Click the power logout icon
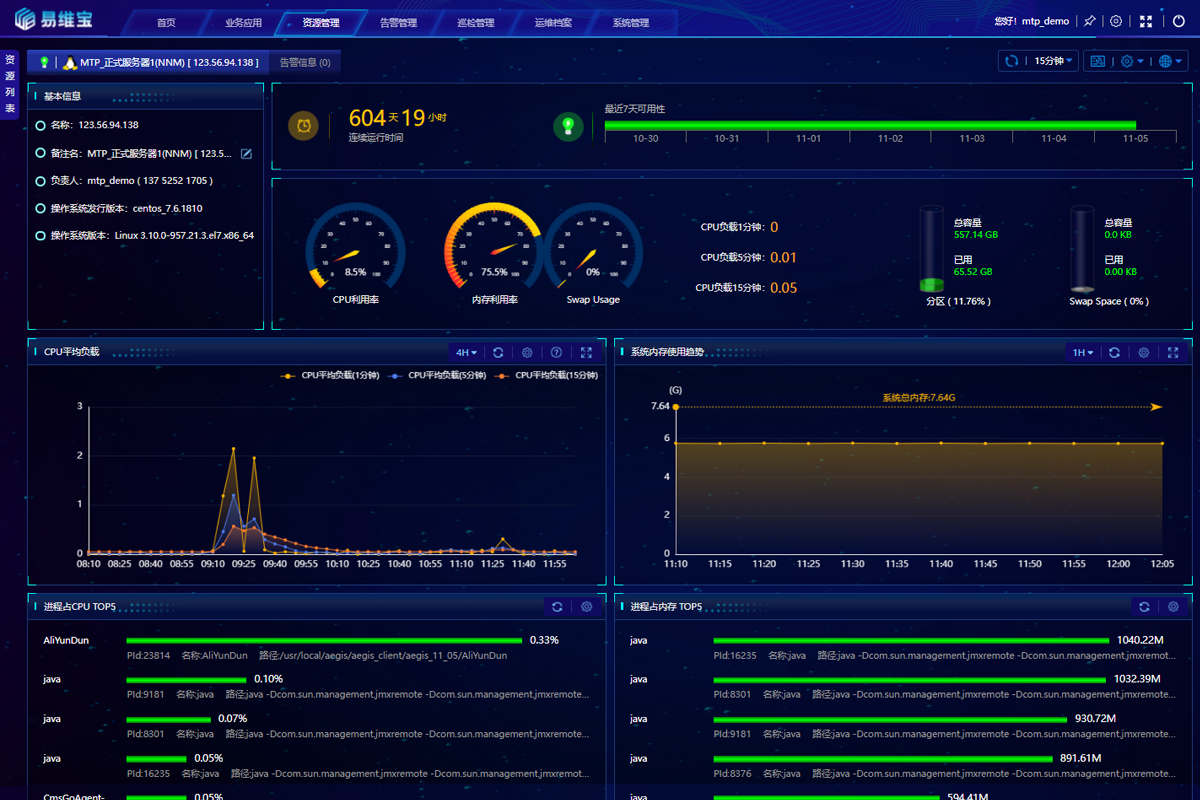1200x800 pixels. click(x=1178, y=21)
